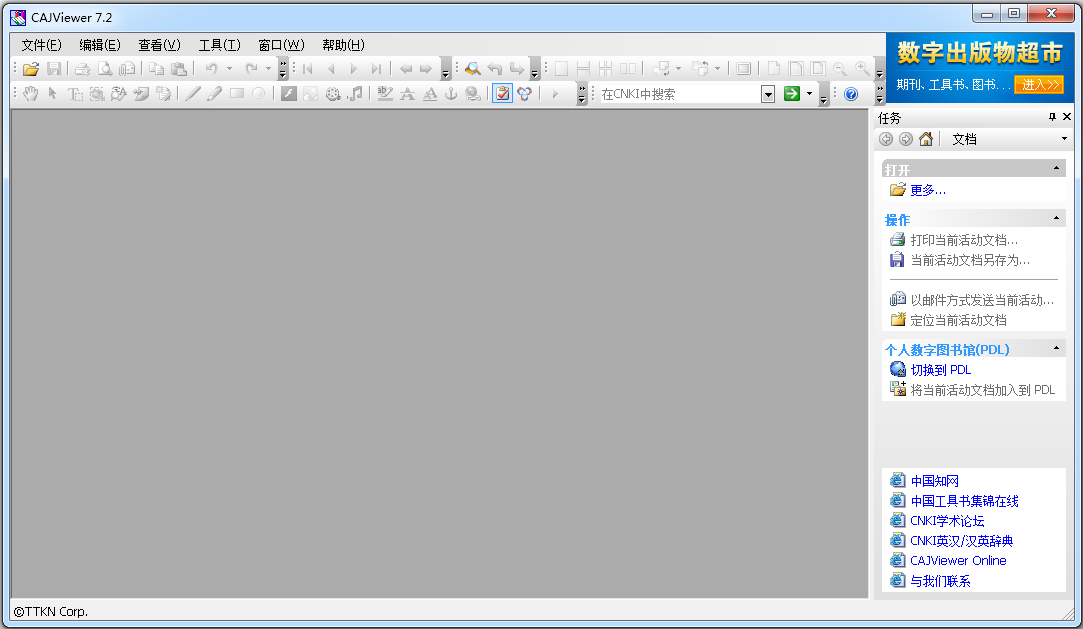Click the 进入>> button in the banner
This screenshot has height=629, width=1083.
click(x=1040, y=85)
